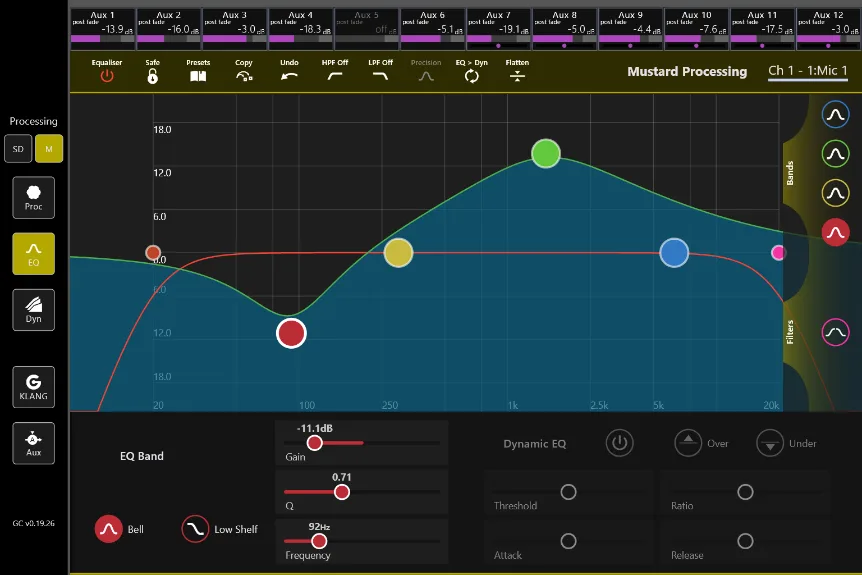
Task: Click the Undo arrow icon
Action: [289, 76]
